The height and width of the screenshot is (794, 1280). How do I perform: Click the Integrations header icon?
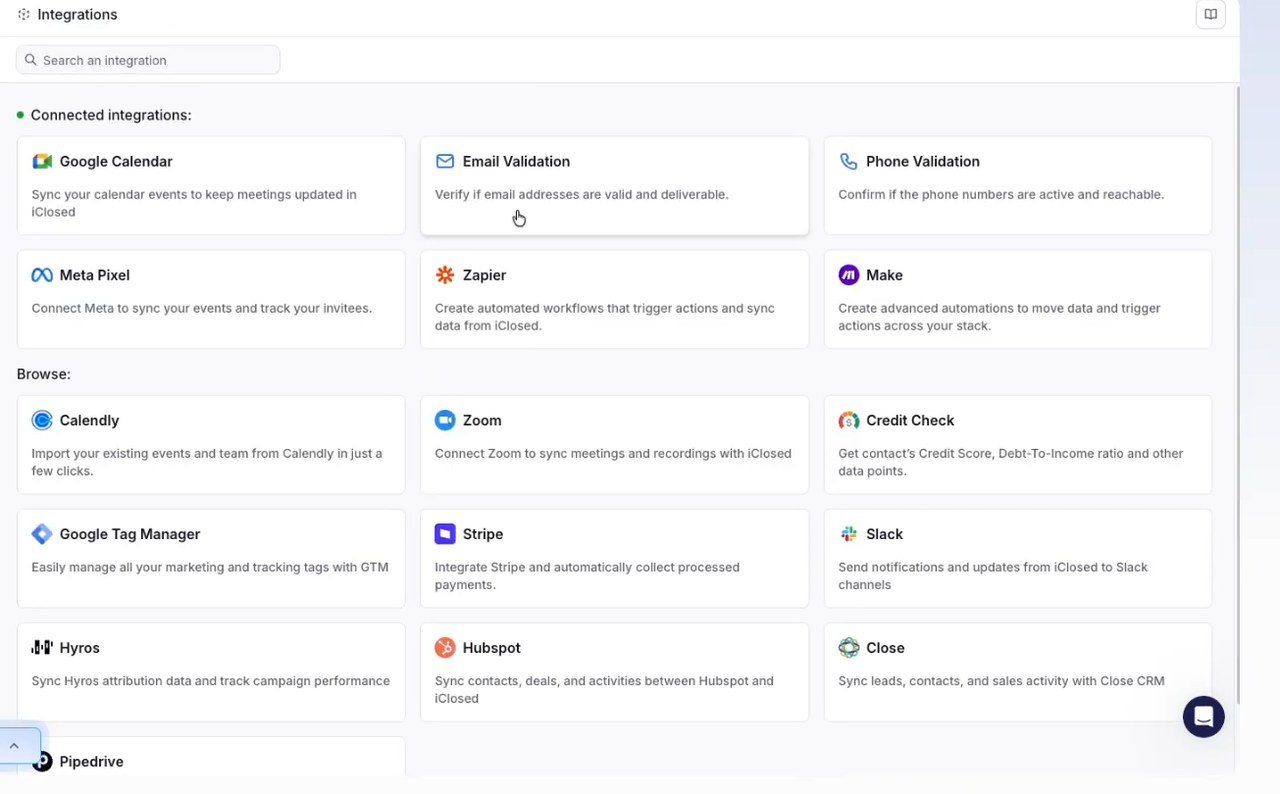(x=23, y=14)
